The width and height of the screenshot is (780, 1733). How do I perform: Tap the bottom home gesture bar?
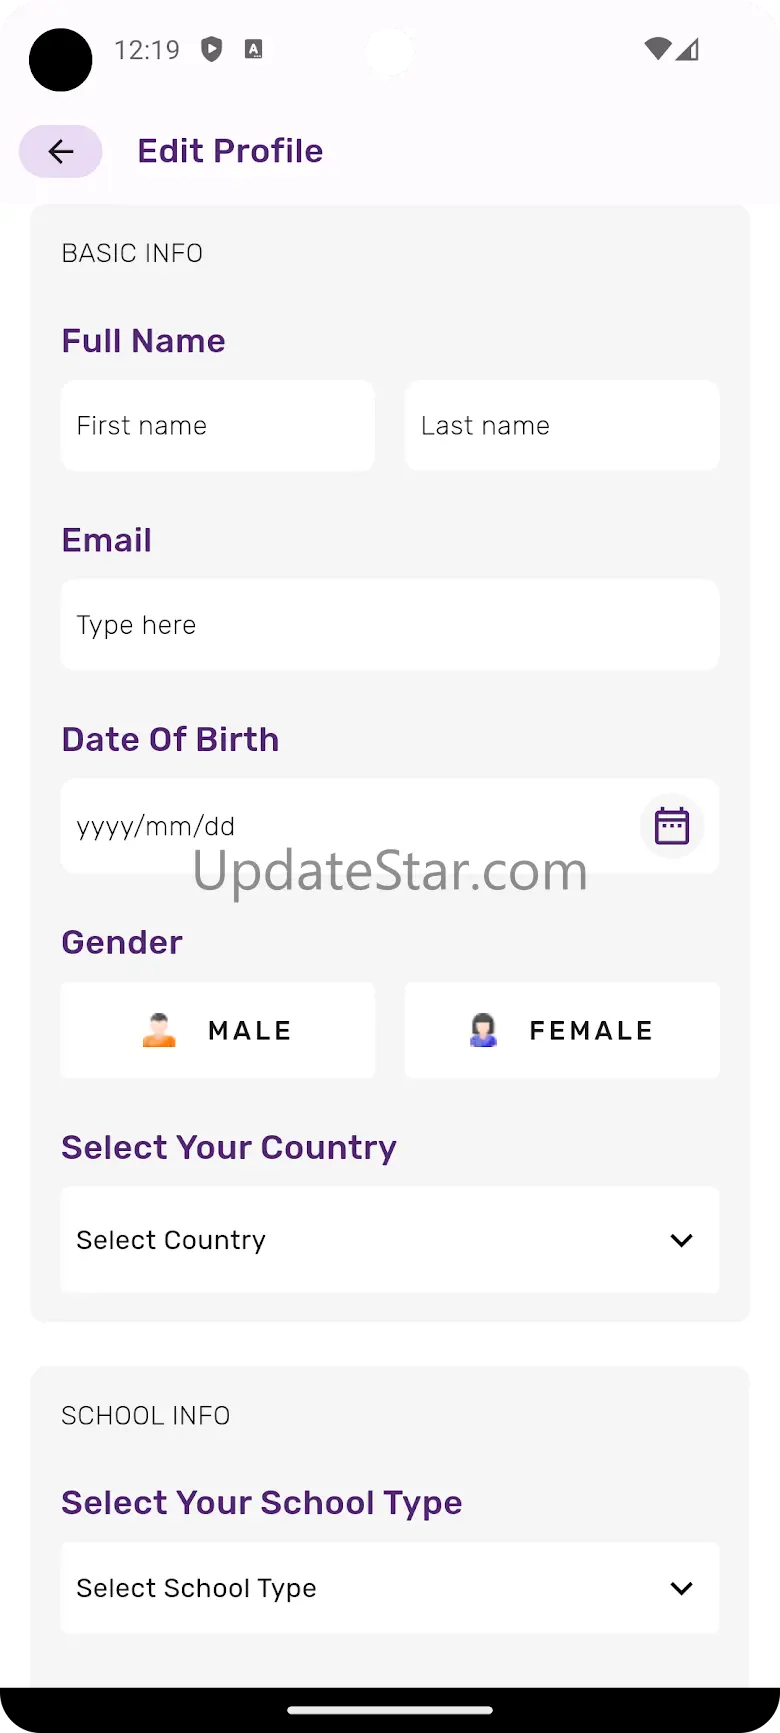390,1709
